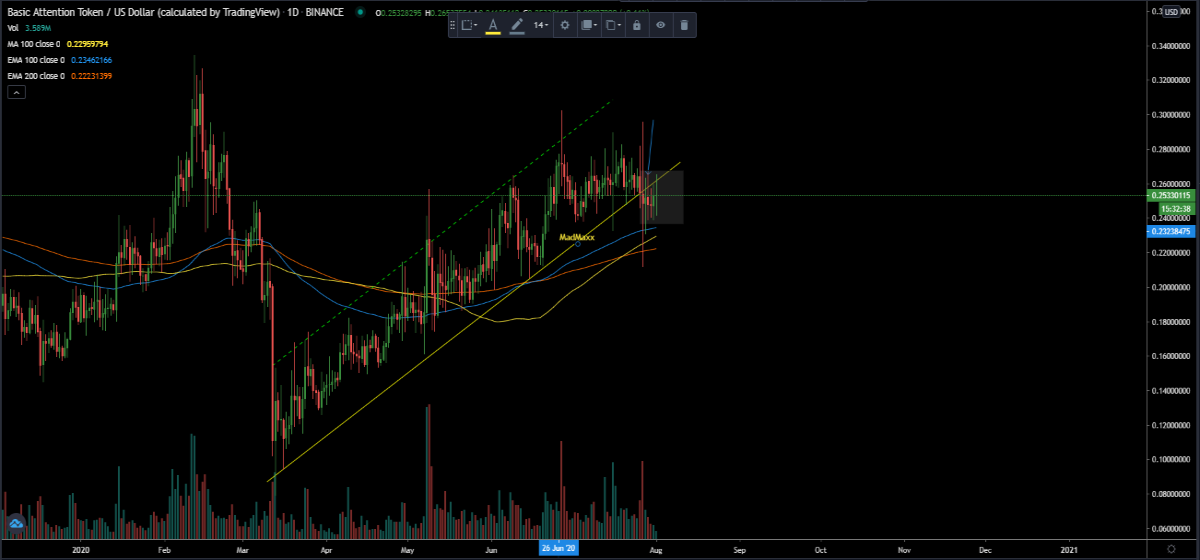Grab the drawing toolbar drag handle

pos(454,25)
